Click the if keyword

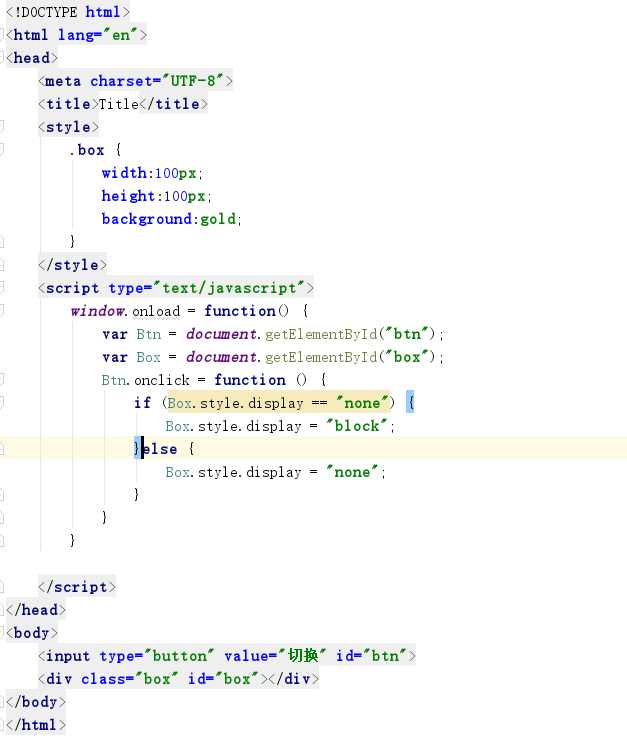(142, 403)
